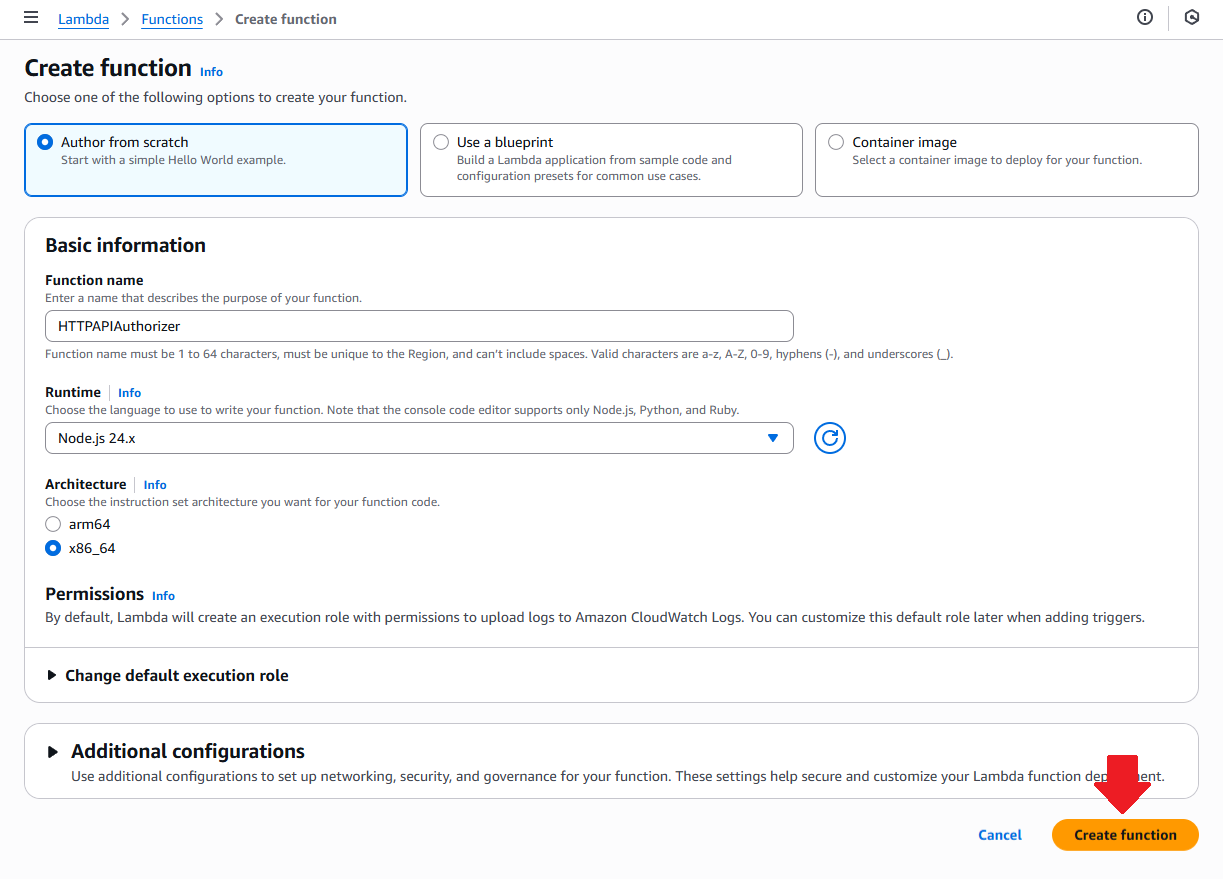
Task: Expand Change default execution role
Action: tap(168, 676)
